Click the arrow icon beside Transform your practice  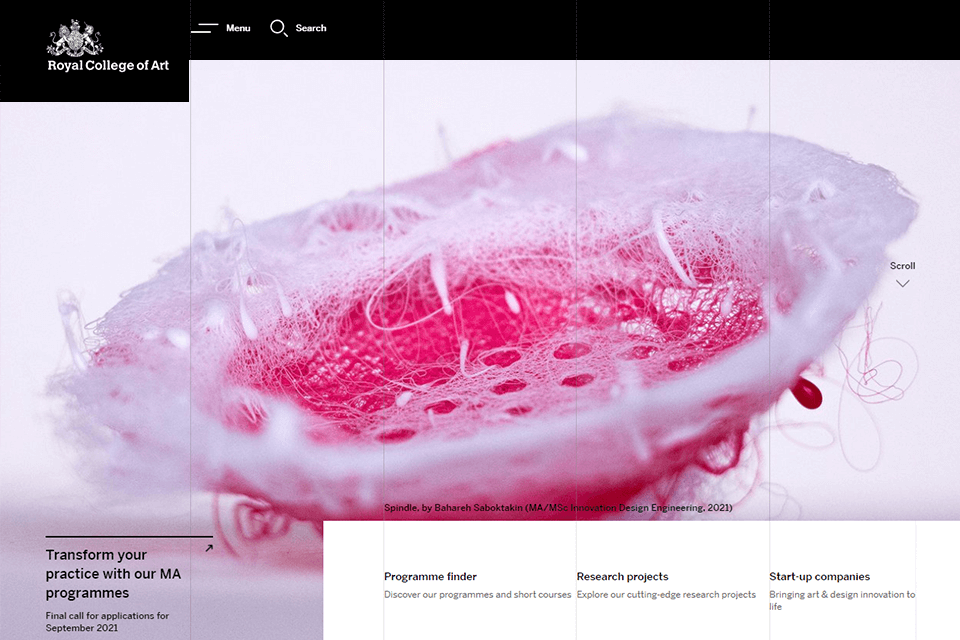(209, 548)
